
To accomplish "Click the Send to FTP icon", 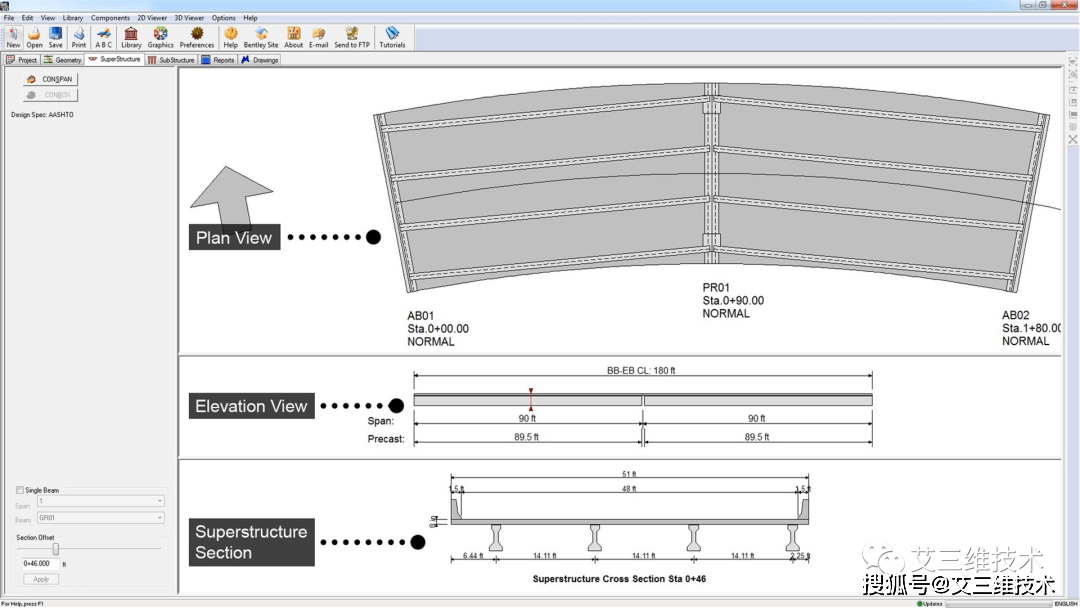I will tap(352, 37).
